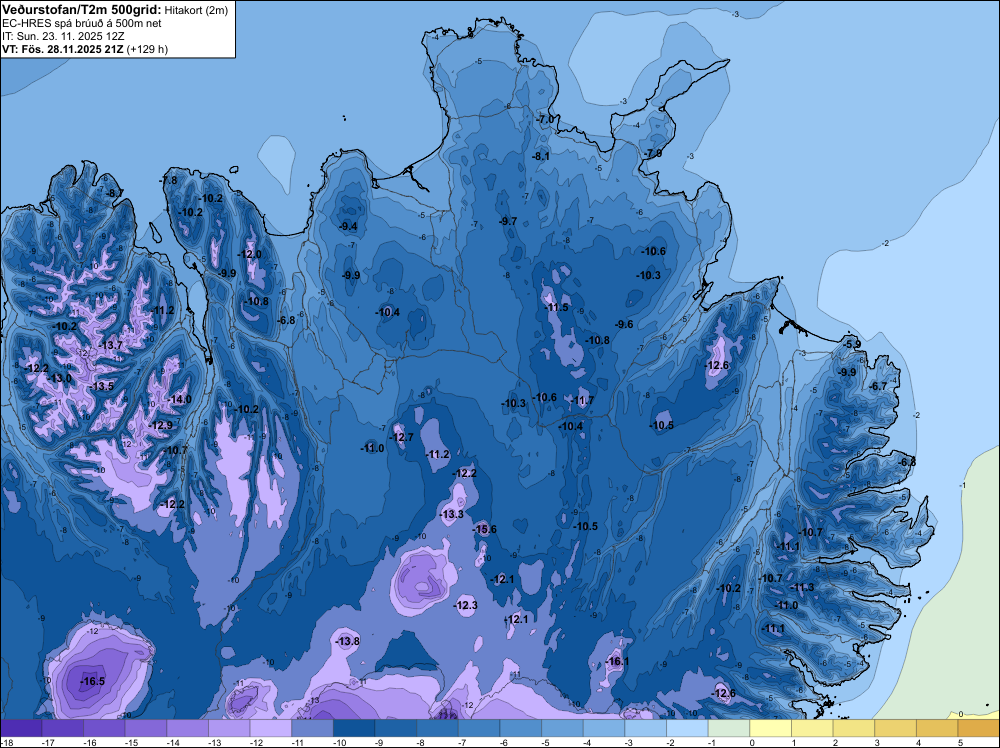Click the legend swatch between -5 and -4

(562, 728)
